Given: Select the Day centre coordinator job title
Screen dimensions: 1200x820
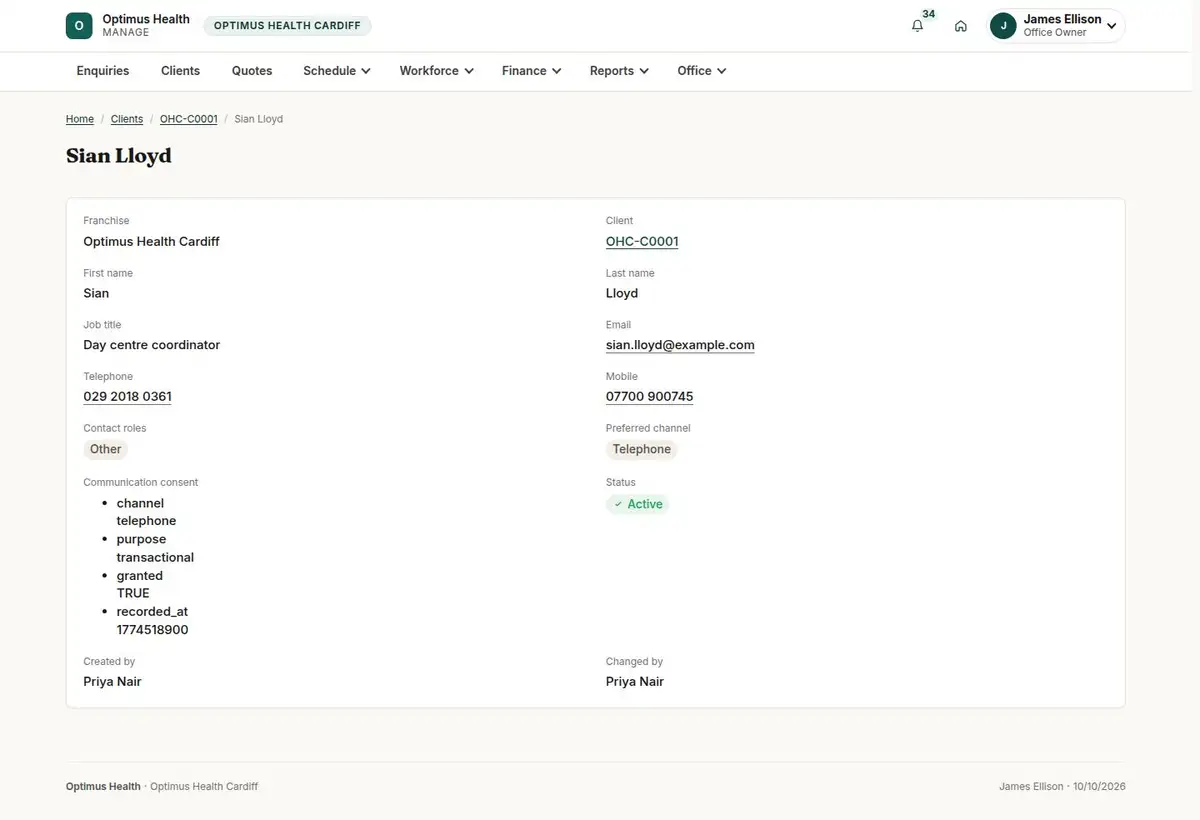Looking at the screenshot, I should pos(151,345).
